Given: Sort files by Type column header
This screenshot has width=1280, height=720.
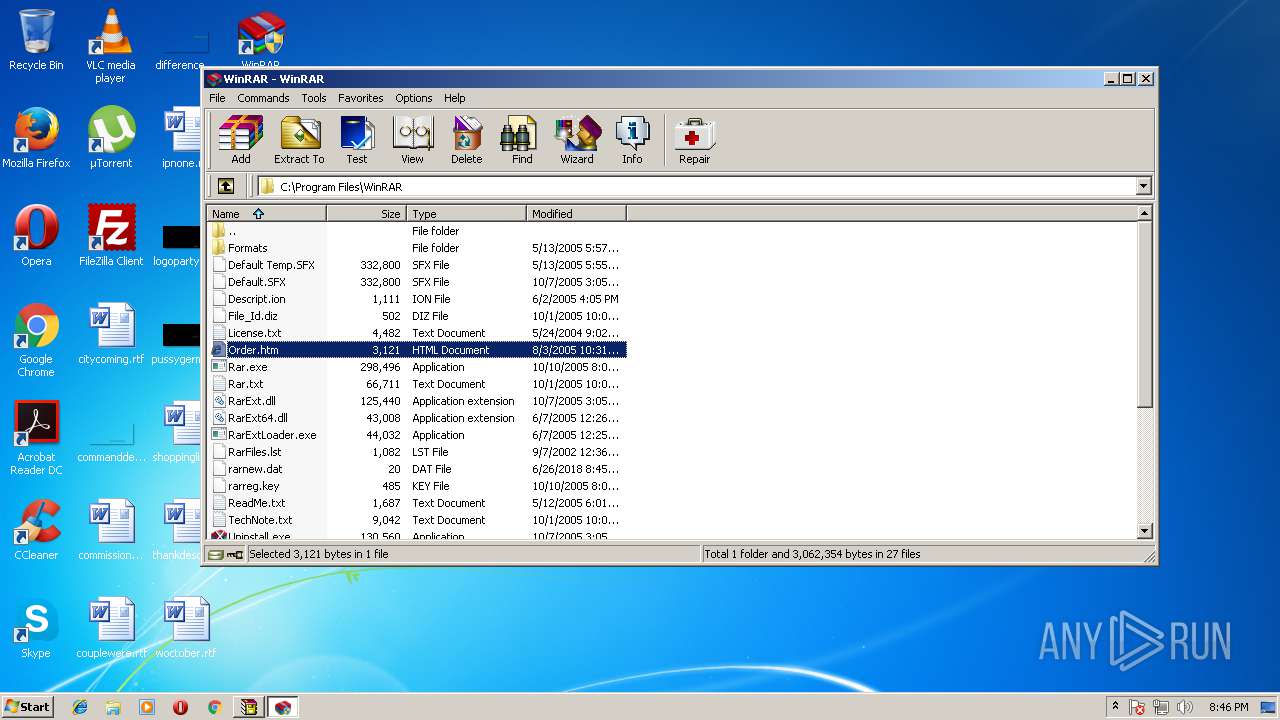Looking at the screenshot, I should point(466,213).
